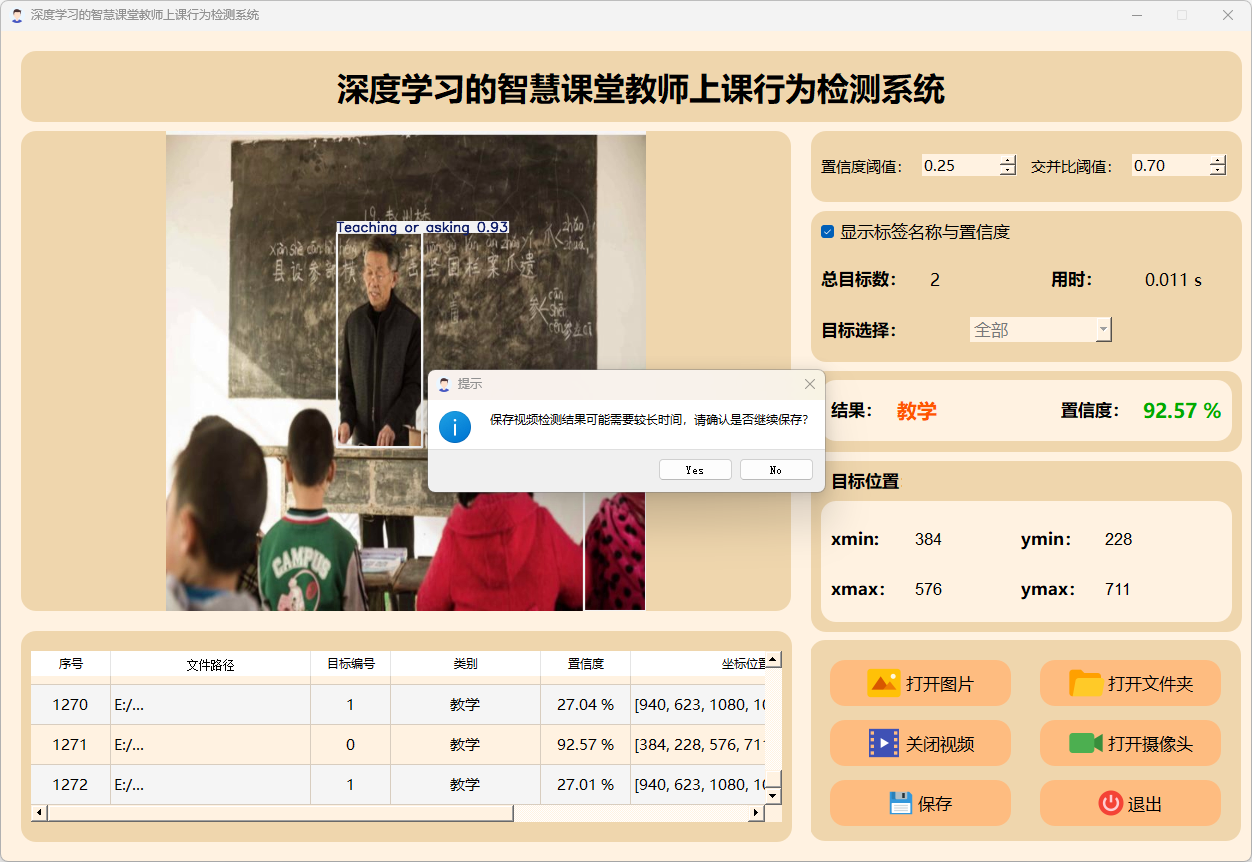Click the green camera icon for 打开摄像头
The height and width of the screenshot is (862, 1252).
point(1085,744)
